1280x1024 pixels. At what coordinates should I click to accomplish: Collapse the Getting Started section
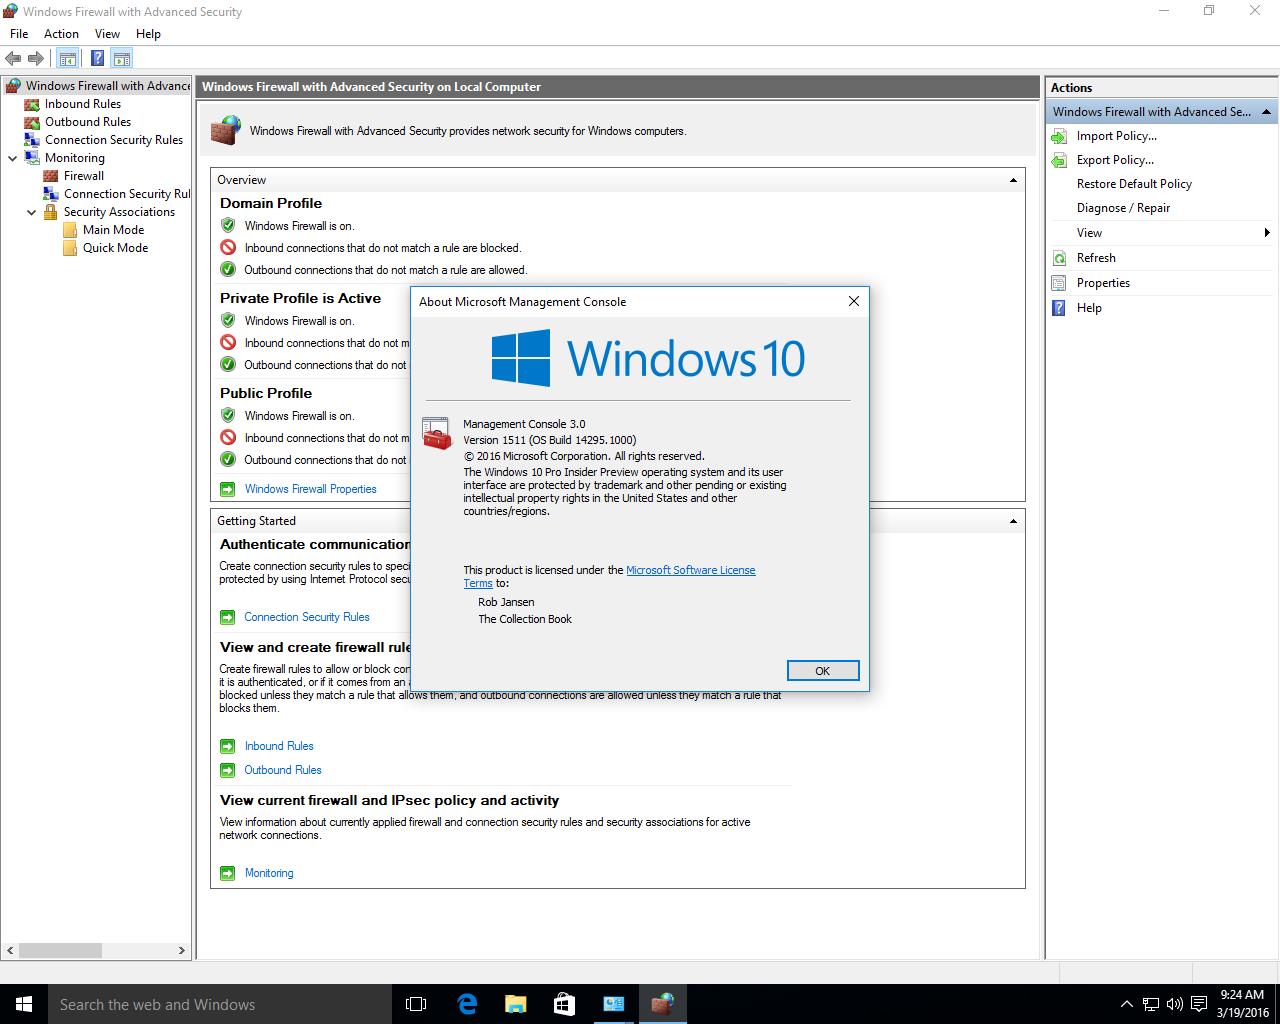[x=1013, y=521]
